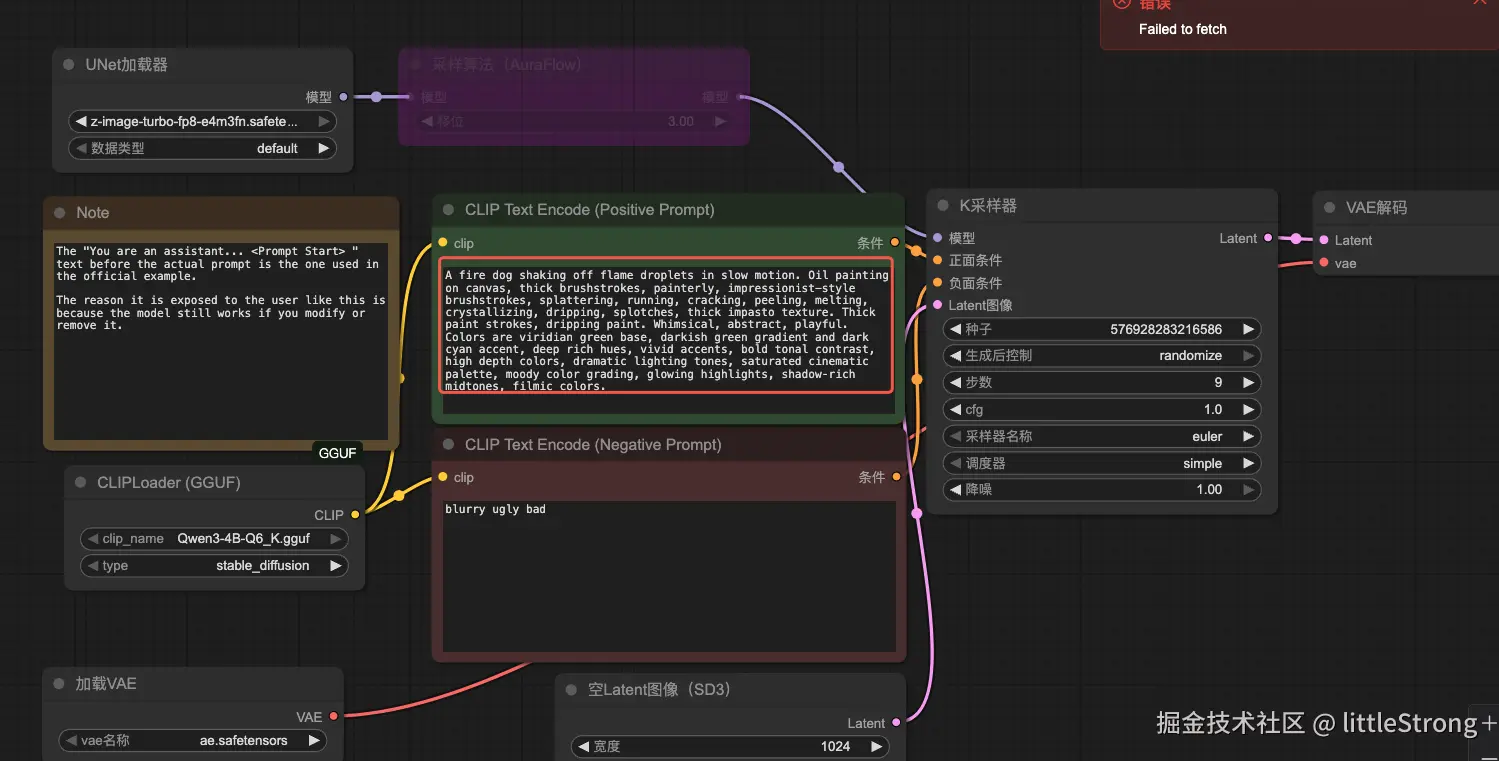Viewport: 1499px width, 761px height.
Task: Collapse the Positive Prompt node title dot
Action: [x=449, y=210]
